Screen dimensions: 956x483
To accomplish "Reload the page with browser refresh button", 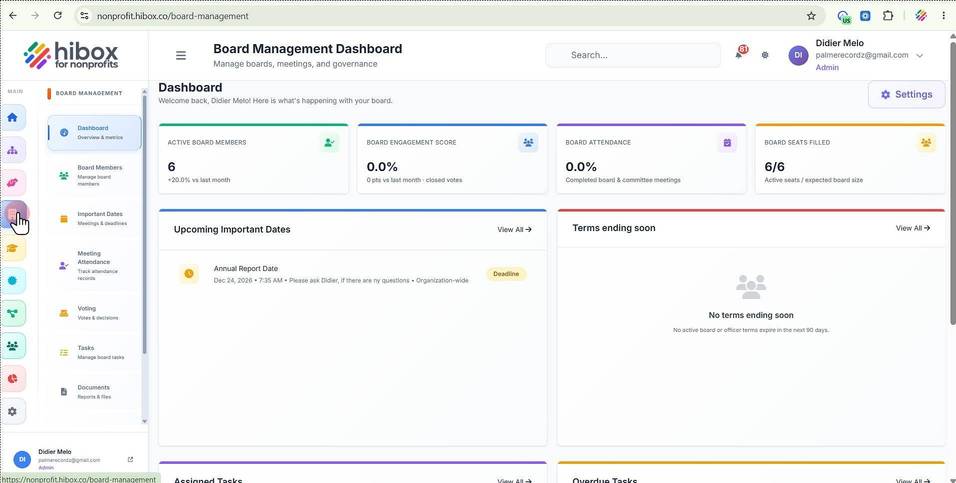I will [x=57, y=16].
